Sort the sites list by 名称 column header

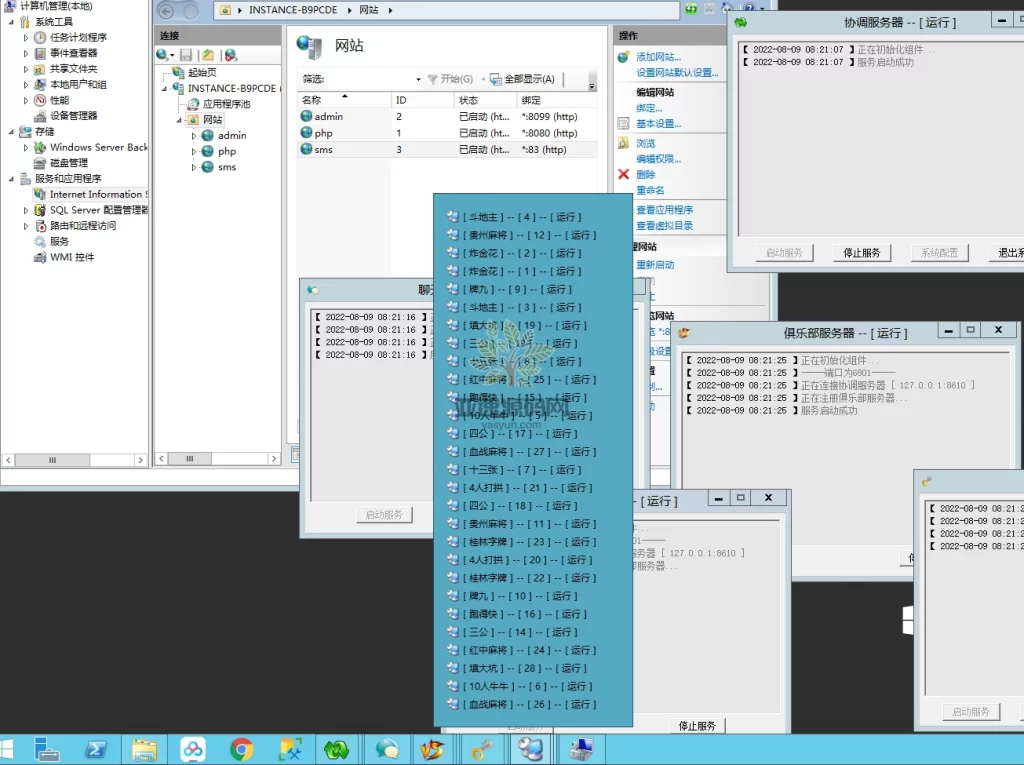point(312,100)
